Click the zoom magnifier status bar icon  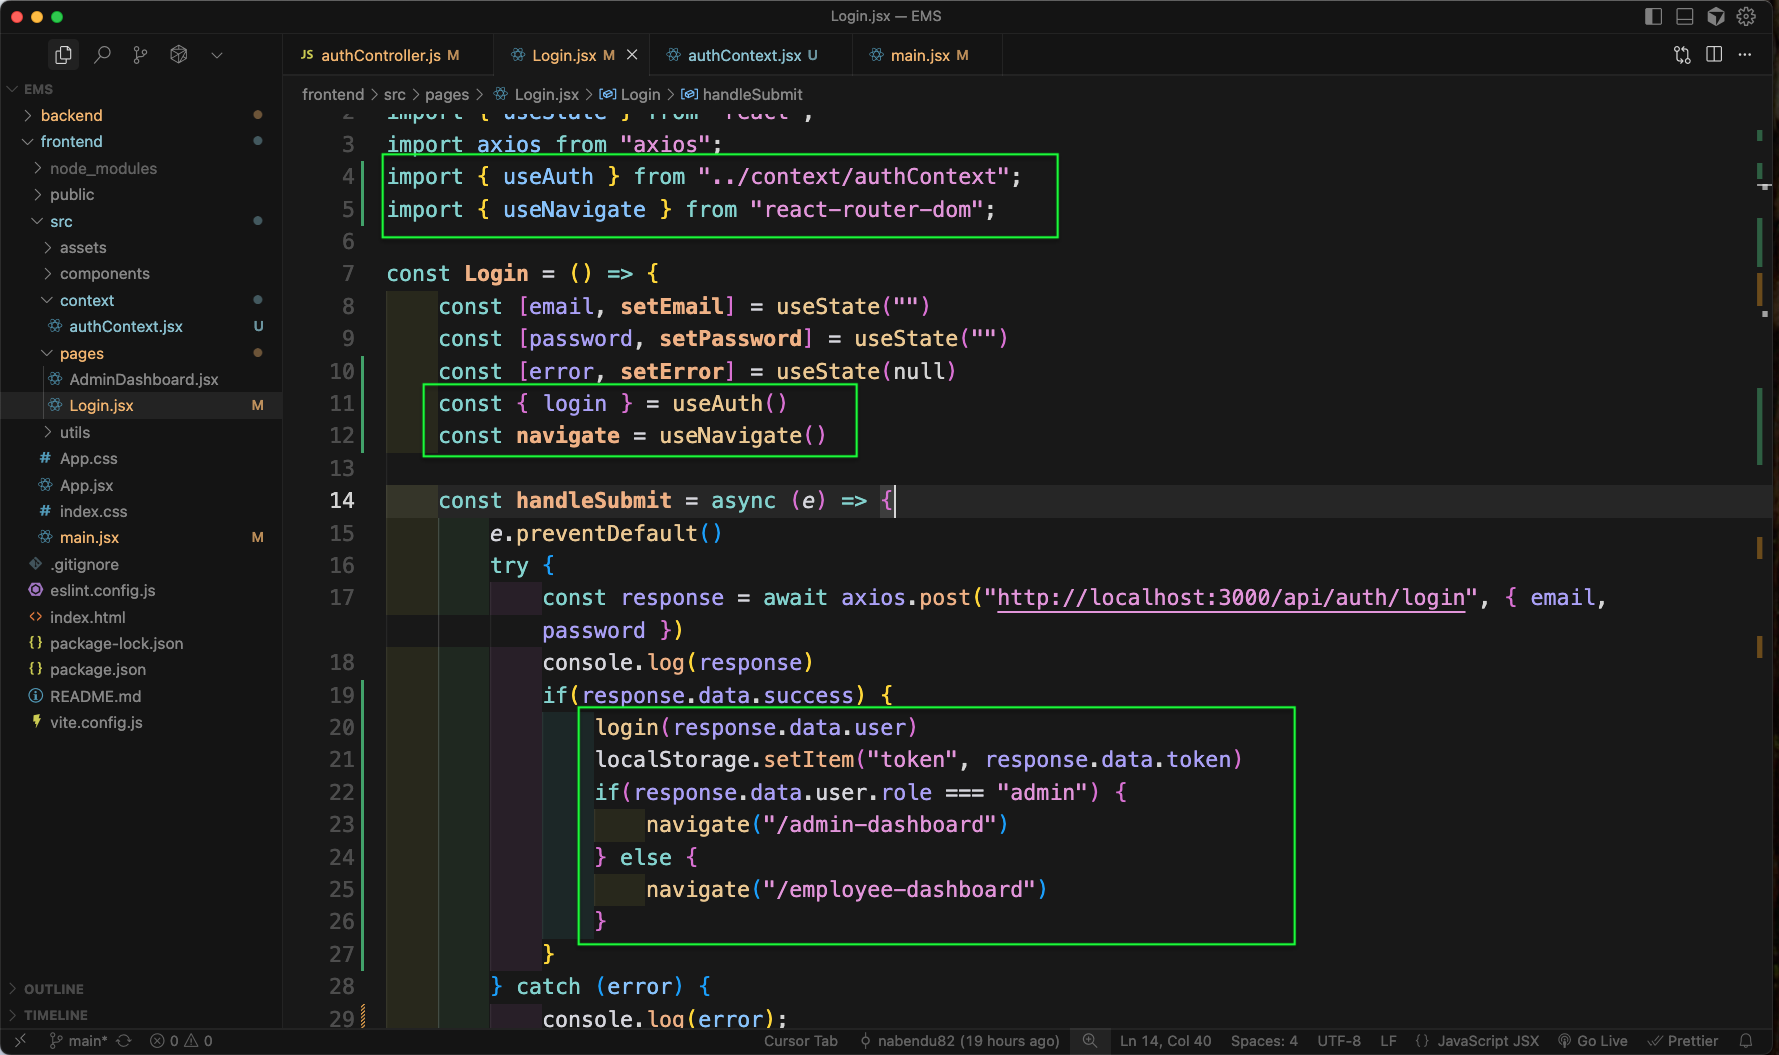click(x=1090, y=1041)
